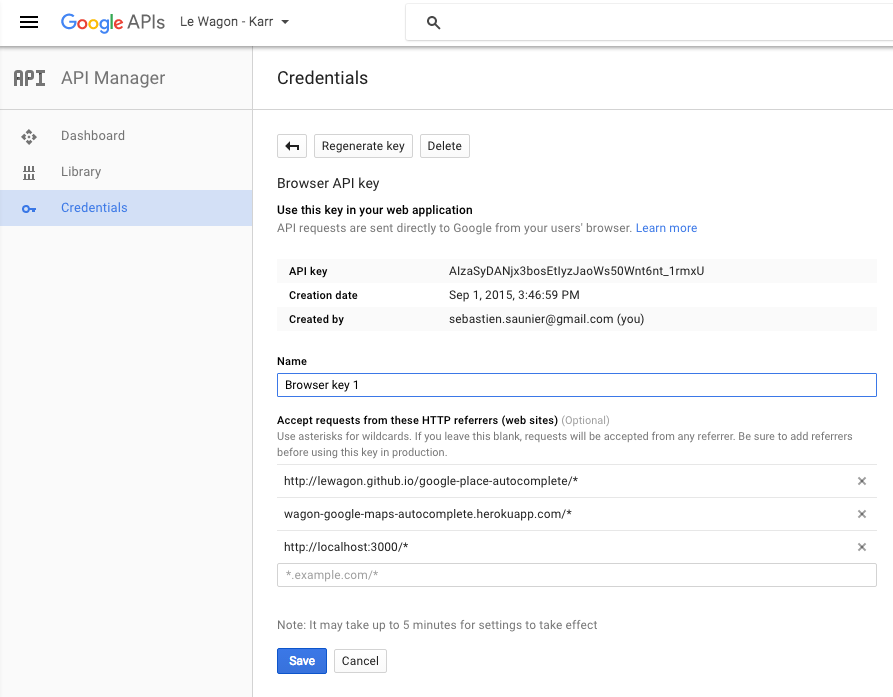Open the Le Wagon - Karr project dropdown

235,22
